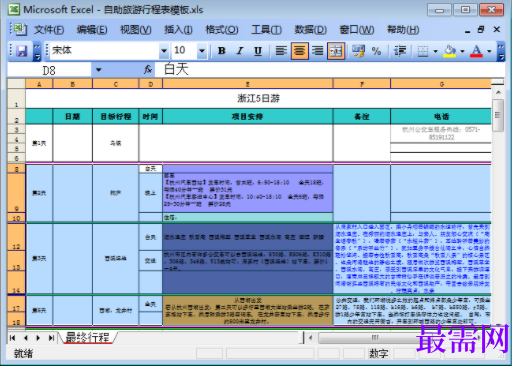Select column G header
Screen dimensions: 528x370
441,84
